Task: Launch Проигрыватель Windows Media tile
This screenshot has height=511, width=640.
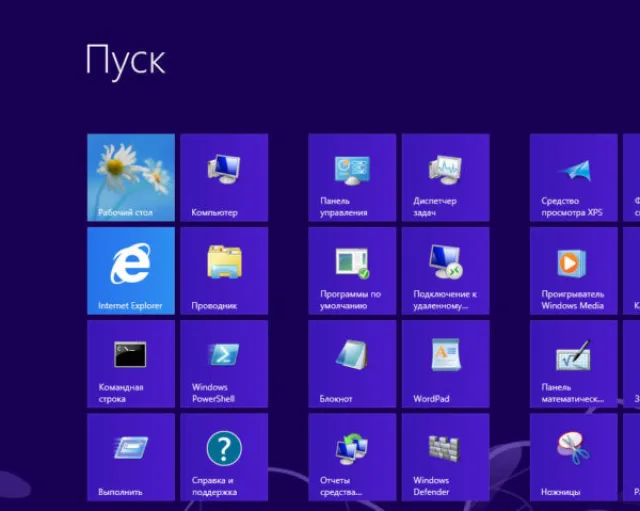Action: coord(573,271)
